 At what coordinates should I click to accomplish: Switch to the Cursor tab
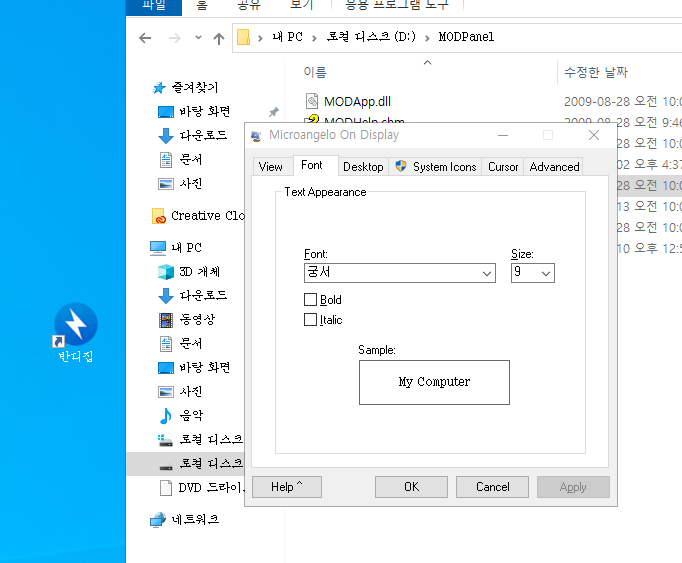pyautogui.click(x=503, y=167)
